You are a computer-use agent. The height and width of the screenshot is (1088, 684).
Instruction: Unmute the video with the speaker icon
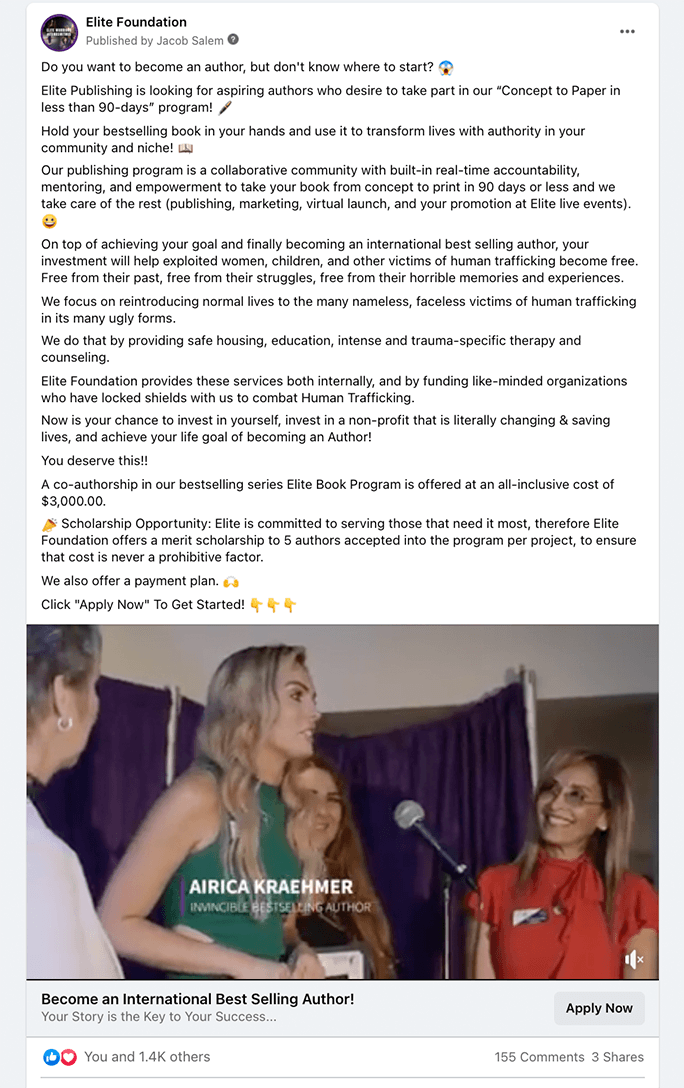click(634, 959)
